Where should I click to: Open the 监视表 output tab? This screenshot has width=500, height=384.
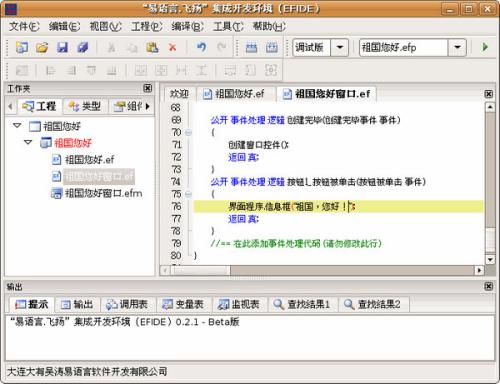pyautogui.click(x=239, y=304)
